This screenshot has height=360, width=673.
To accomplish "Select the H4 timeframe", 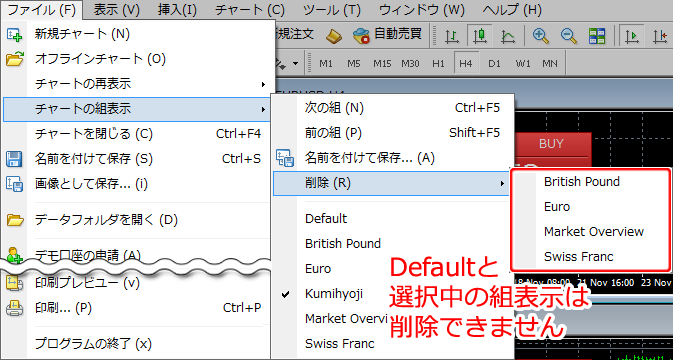I will (466, 64).
